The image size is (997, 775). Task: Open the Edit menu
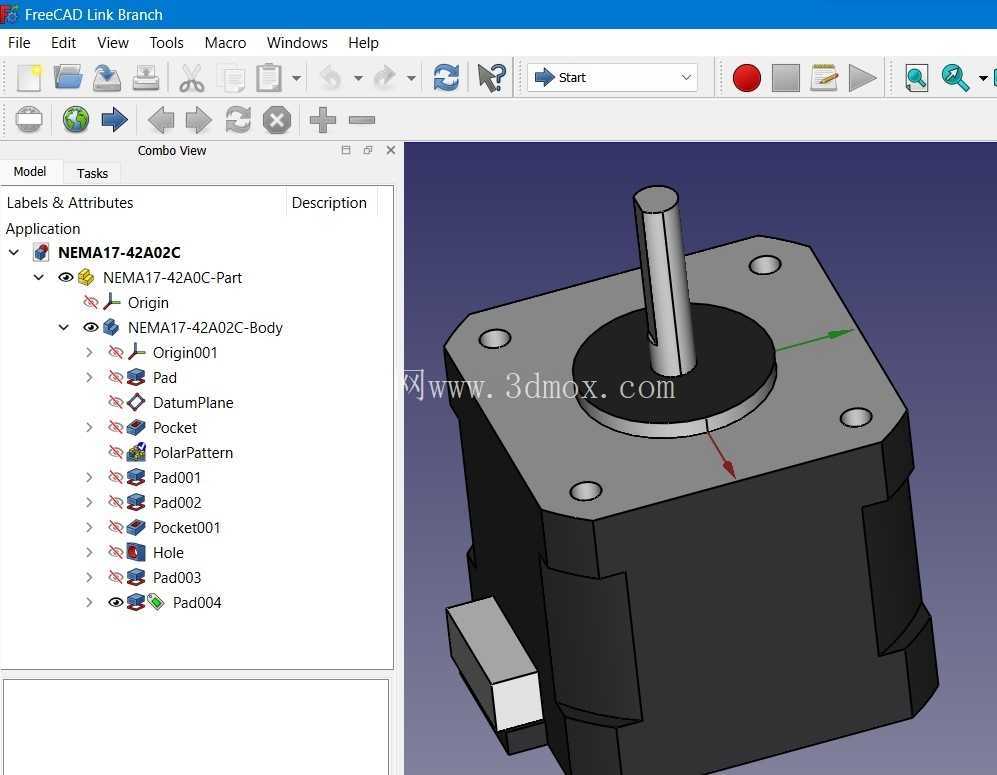[64, 43]
